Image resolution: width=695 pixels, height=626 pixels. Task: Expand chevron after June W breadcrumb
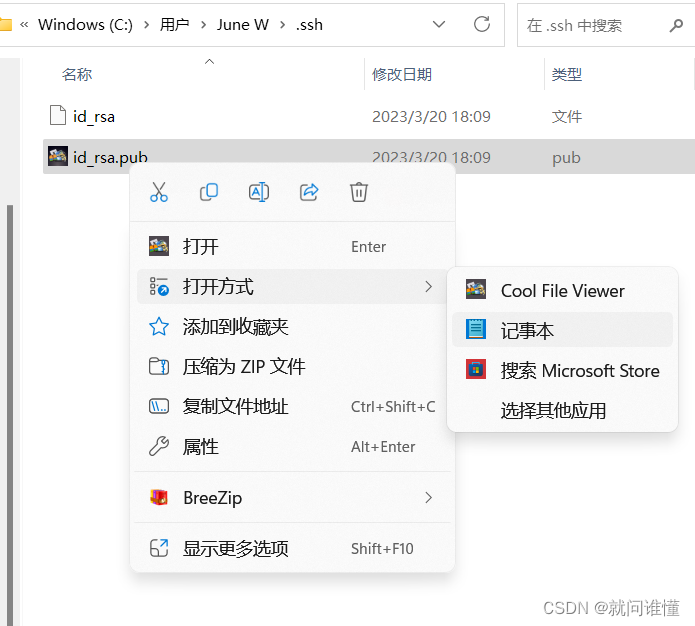pyautogui.click(x=282, y=24)
